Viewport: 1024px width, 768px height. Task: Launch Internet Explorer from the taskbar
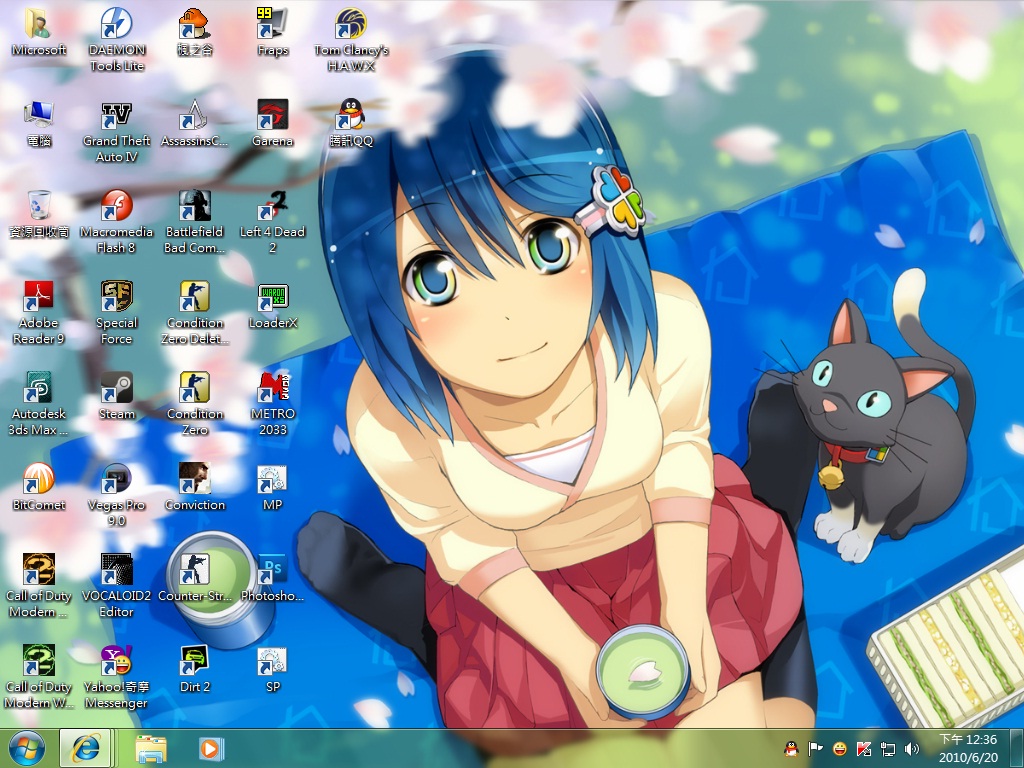click(x=86, y=748)
